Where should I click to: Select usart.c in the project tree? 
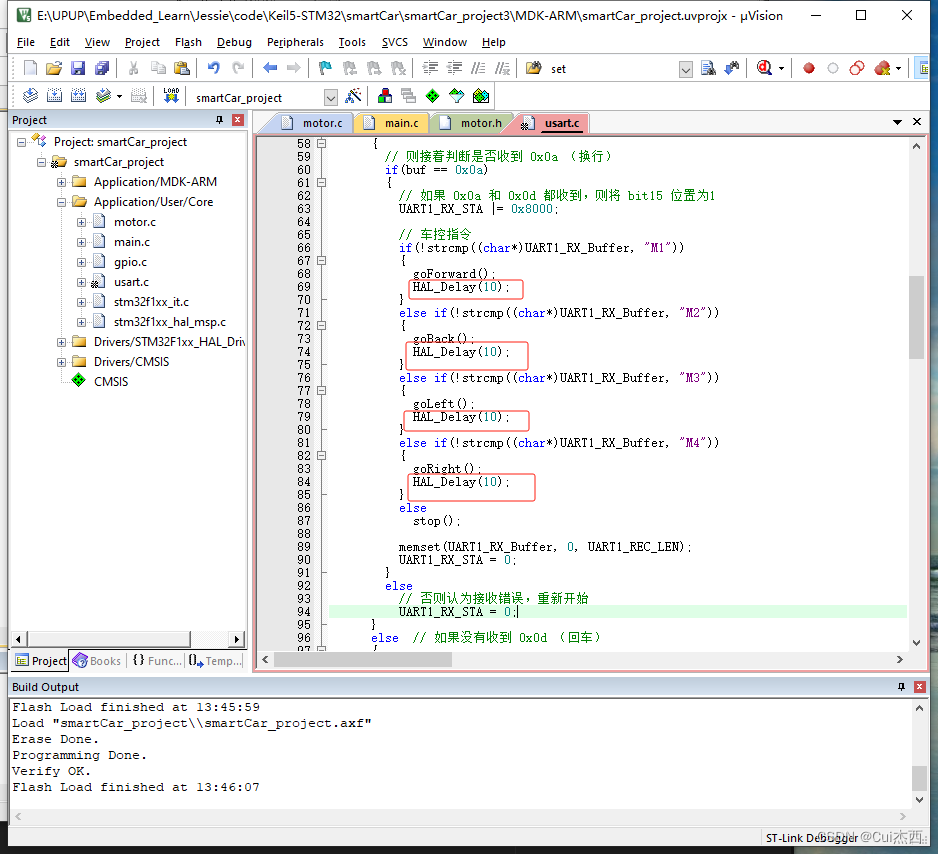pos(132,282)
